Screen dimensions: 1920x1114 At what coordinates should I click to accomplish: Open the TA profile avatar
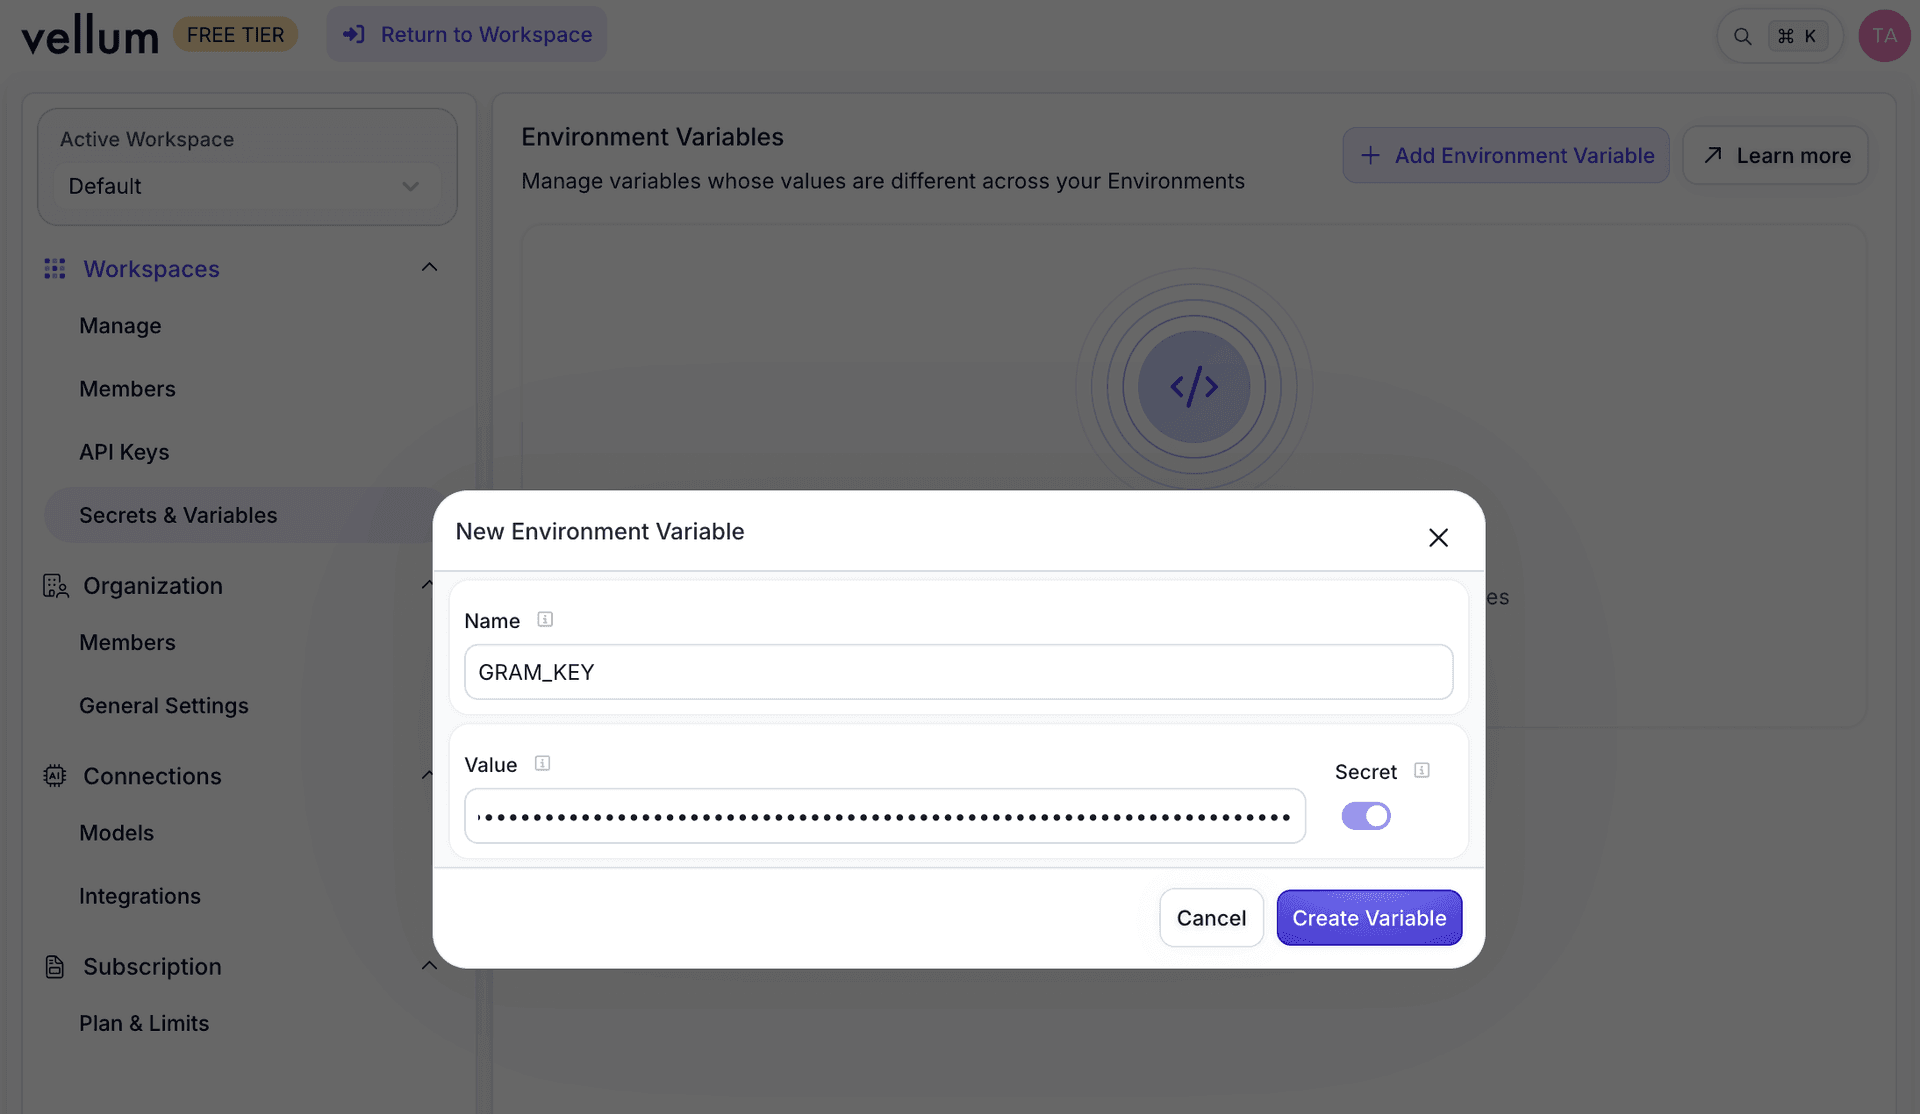tap(1884, 35)
